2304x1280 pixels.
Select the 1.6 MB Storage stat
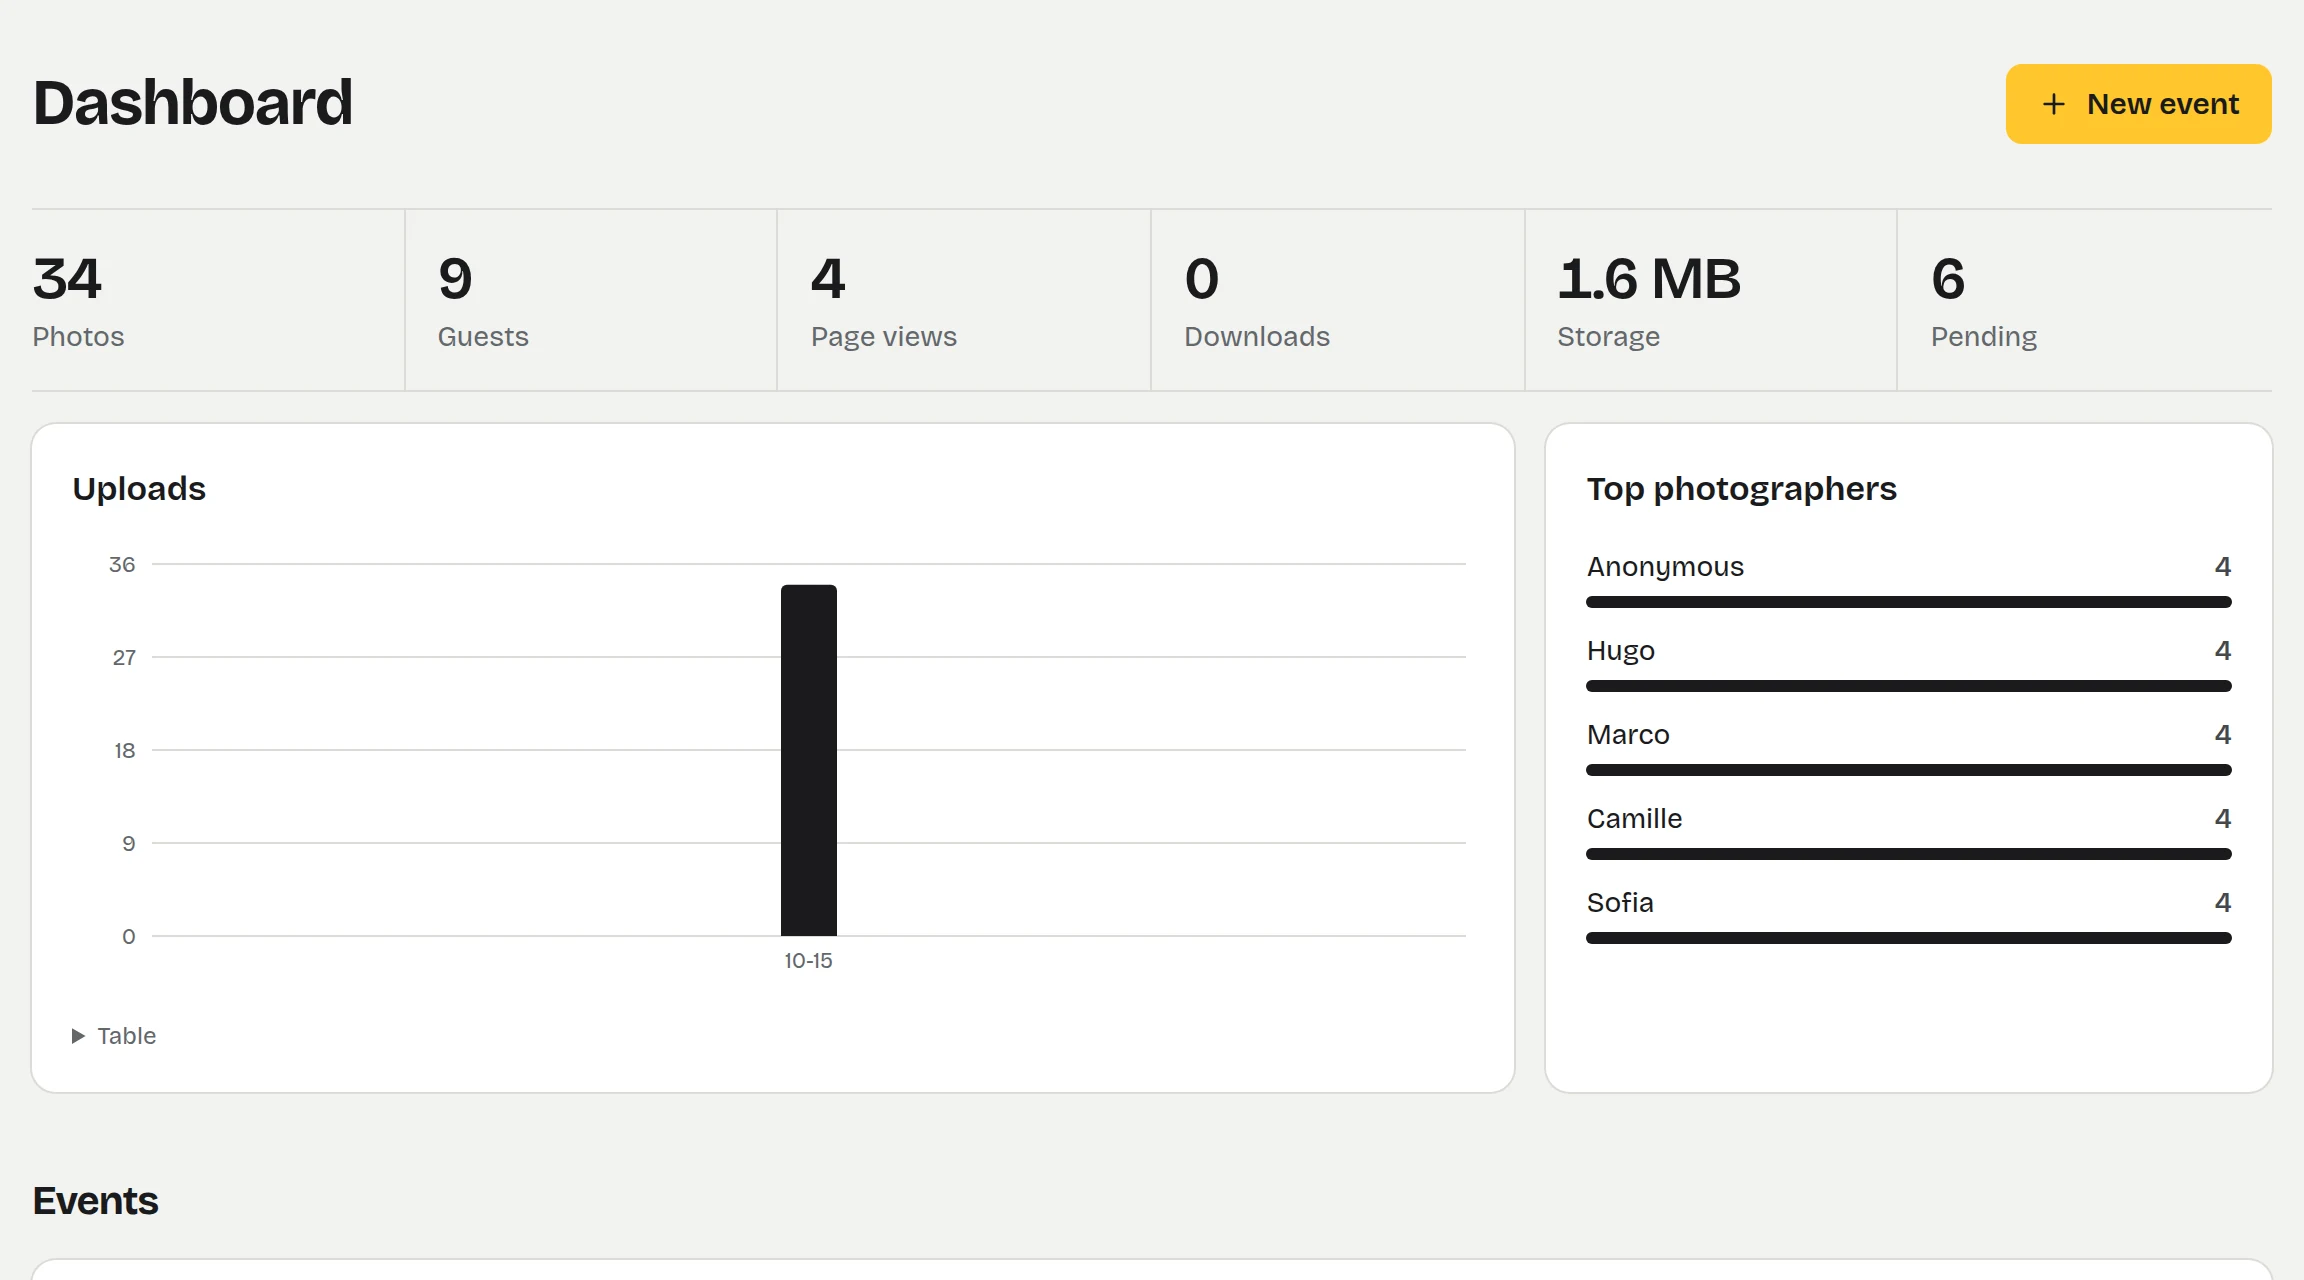point(1711,300)
